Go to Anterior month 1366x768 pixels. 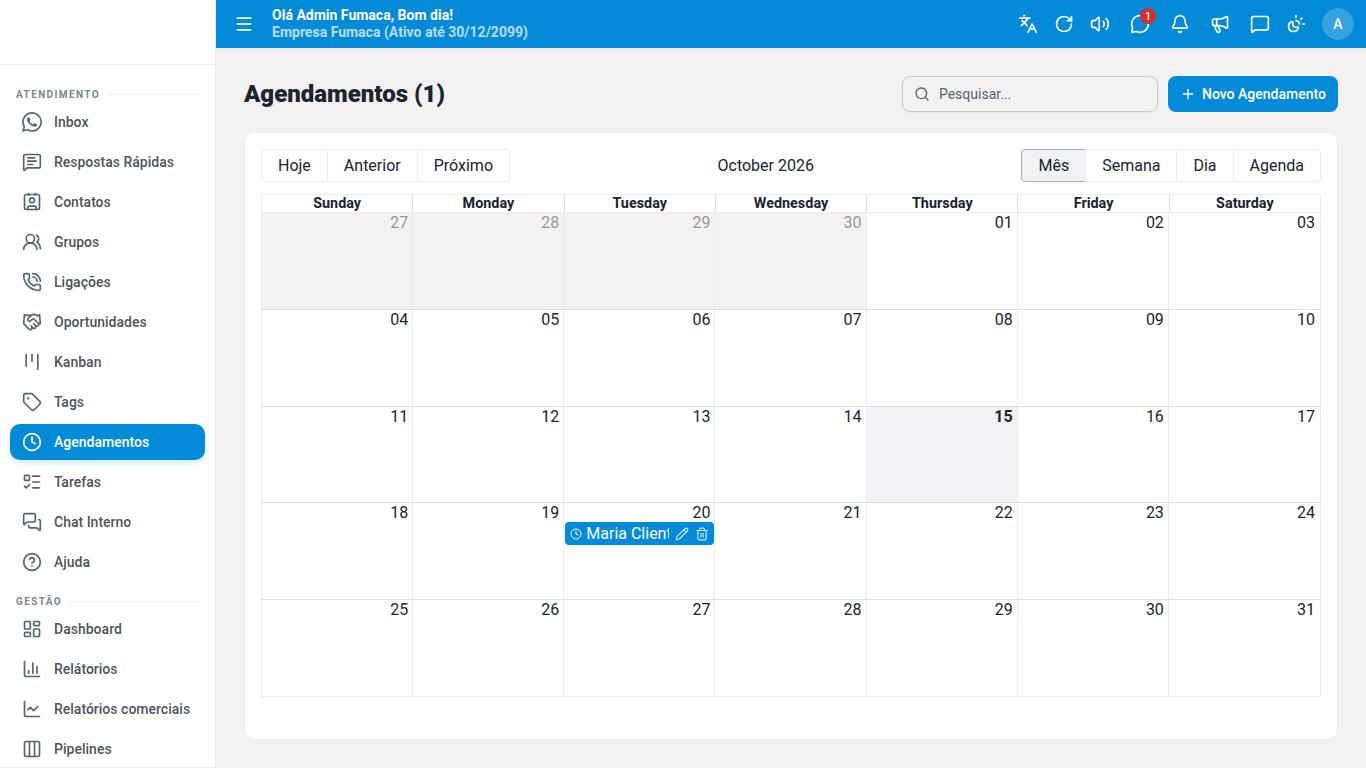372,166
